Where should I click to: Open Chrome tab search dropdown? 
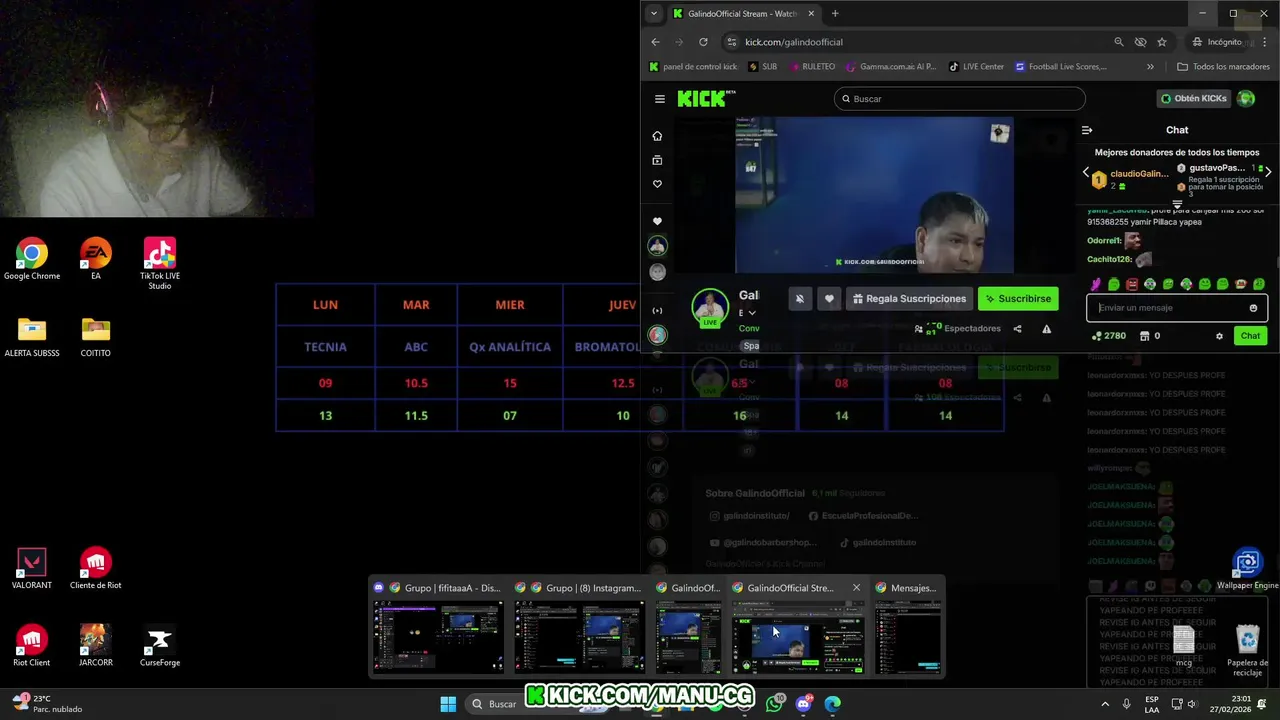pyautogui.click(x=653, y=14)
